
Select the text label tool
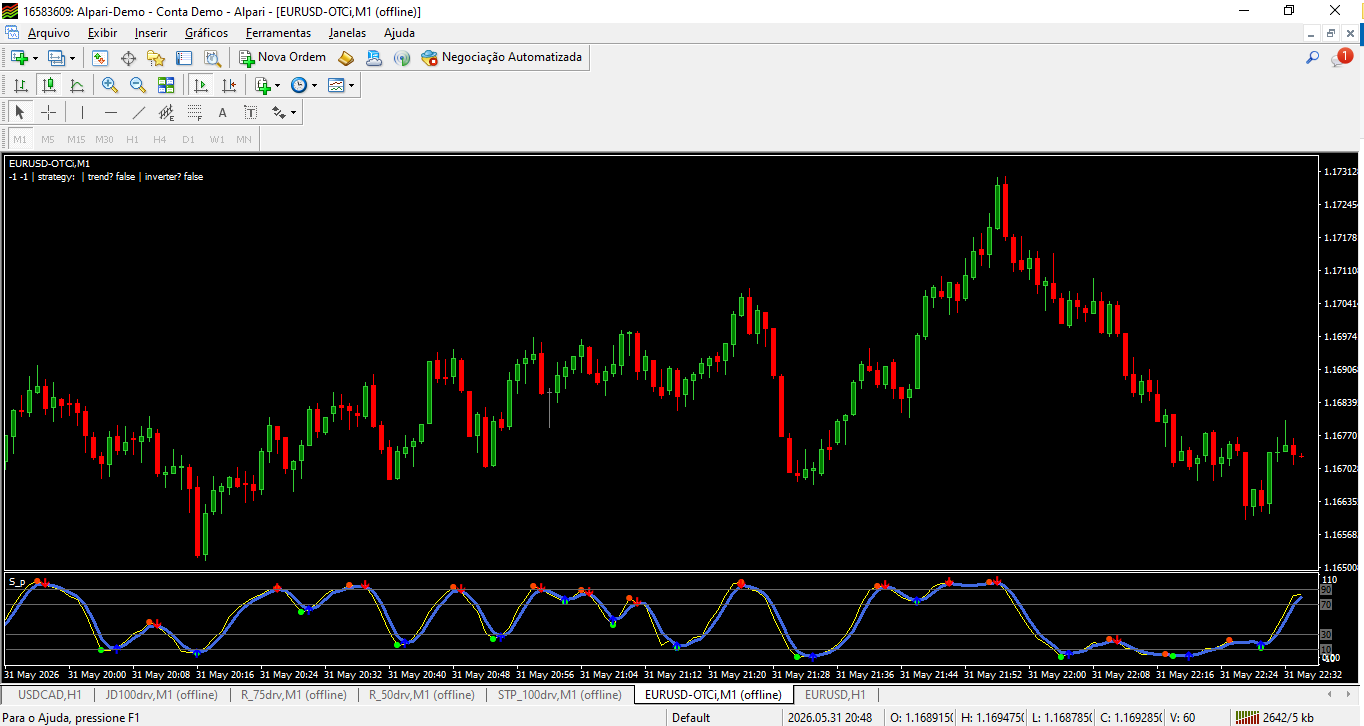point(250,113)
